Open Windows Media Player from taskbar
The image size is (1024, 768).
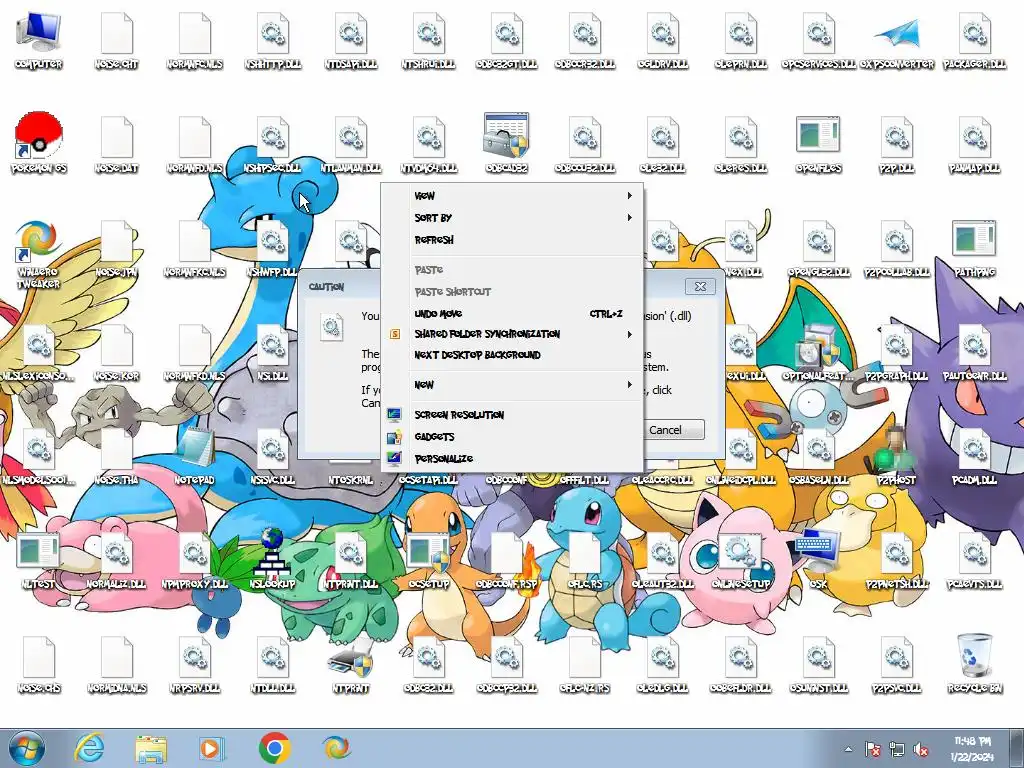(x=212, y=748)
